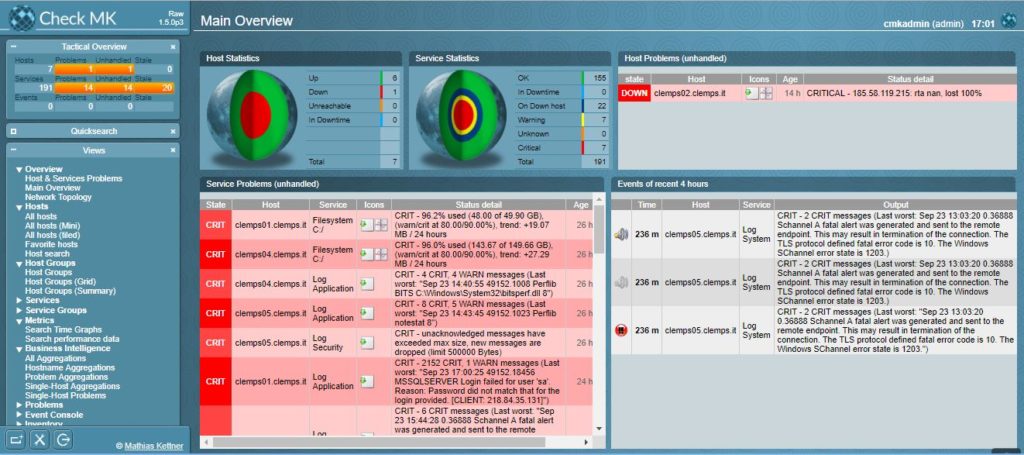
Task: Expand the Event Console tree section
Action: pos(19,415)
